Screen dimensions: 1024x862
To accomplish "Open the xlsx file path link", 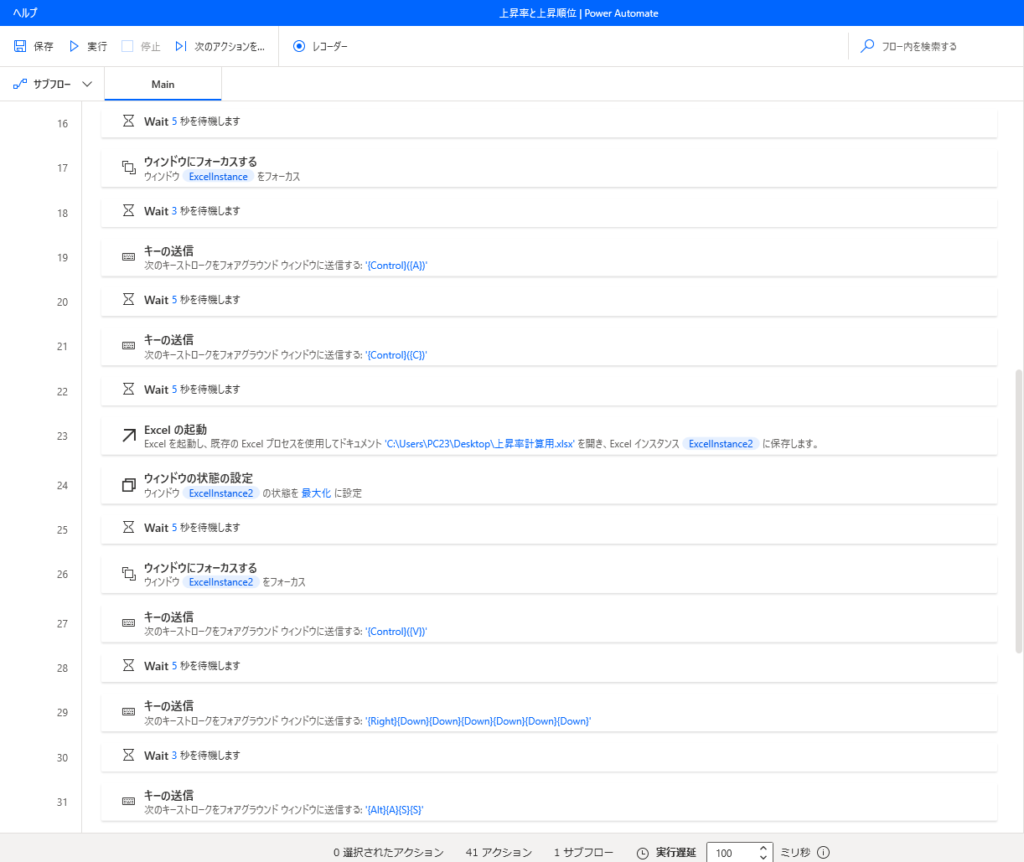I will [x=479, y=444].
